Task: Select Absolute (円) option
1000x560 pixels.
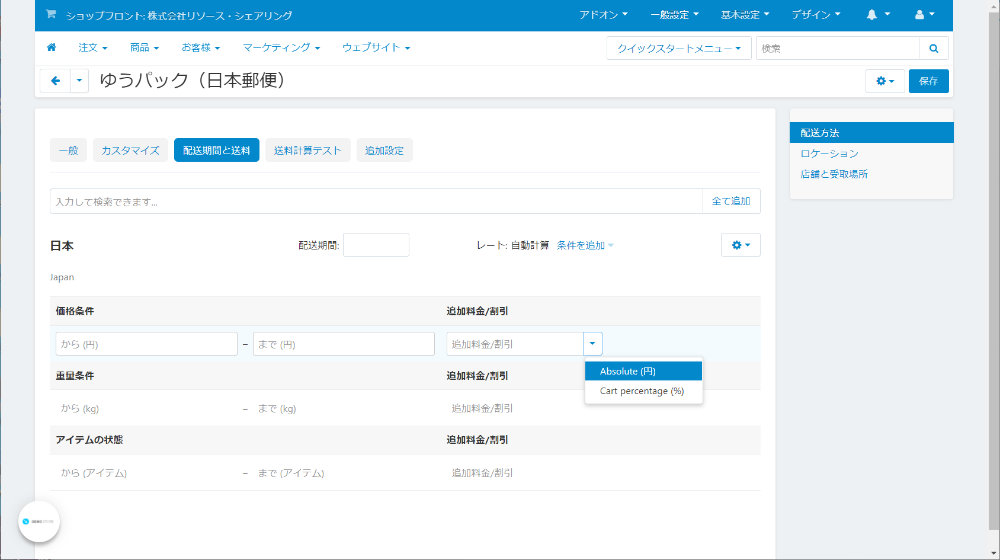Action: point(643,371)
